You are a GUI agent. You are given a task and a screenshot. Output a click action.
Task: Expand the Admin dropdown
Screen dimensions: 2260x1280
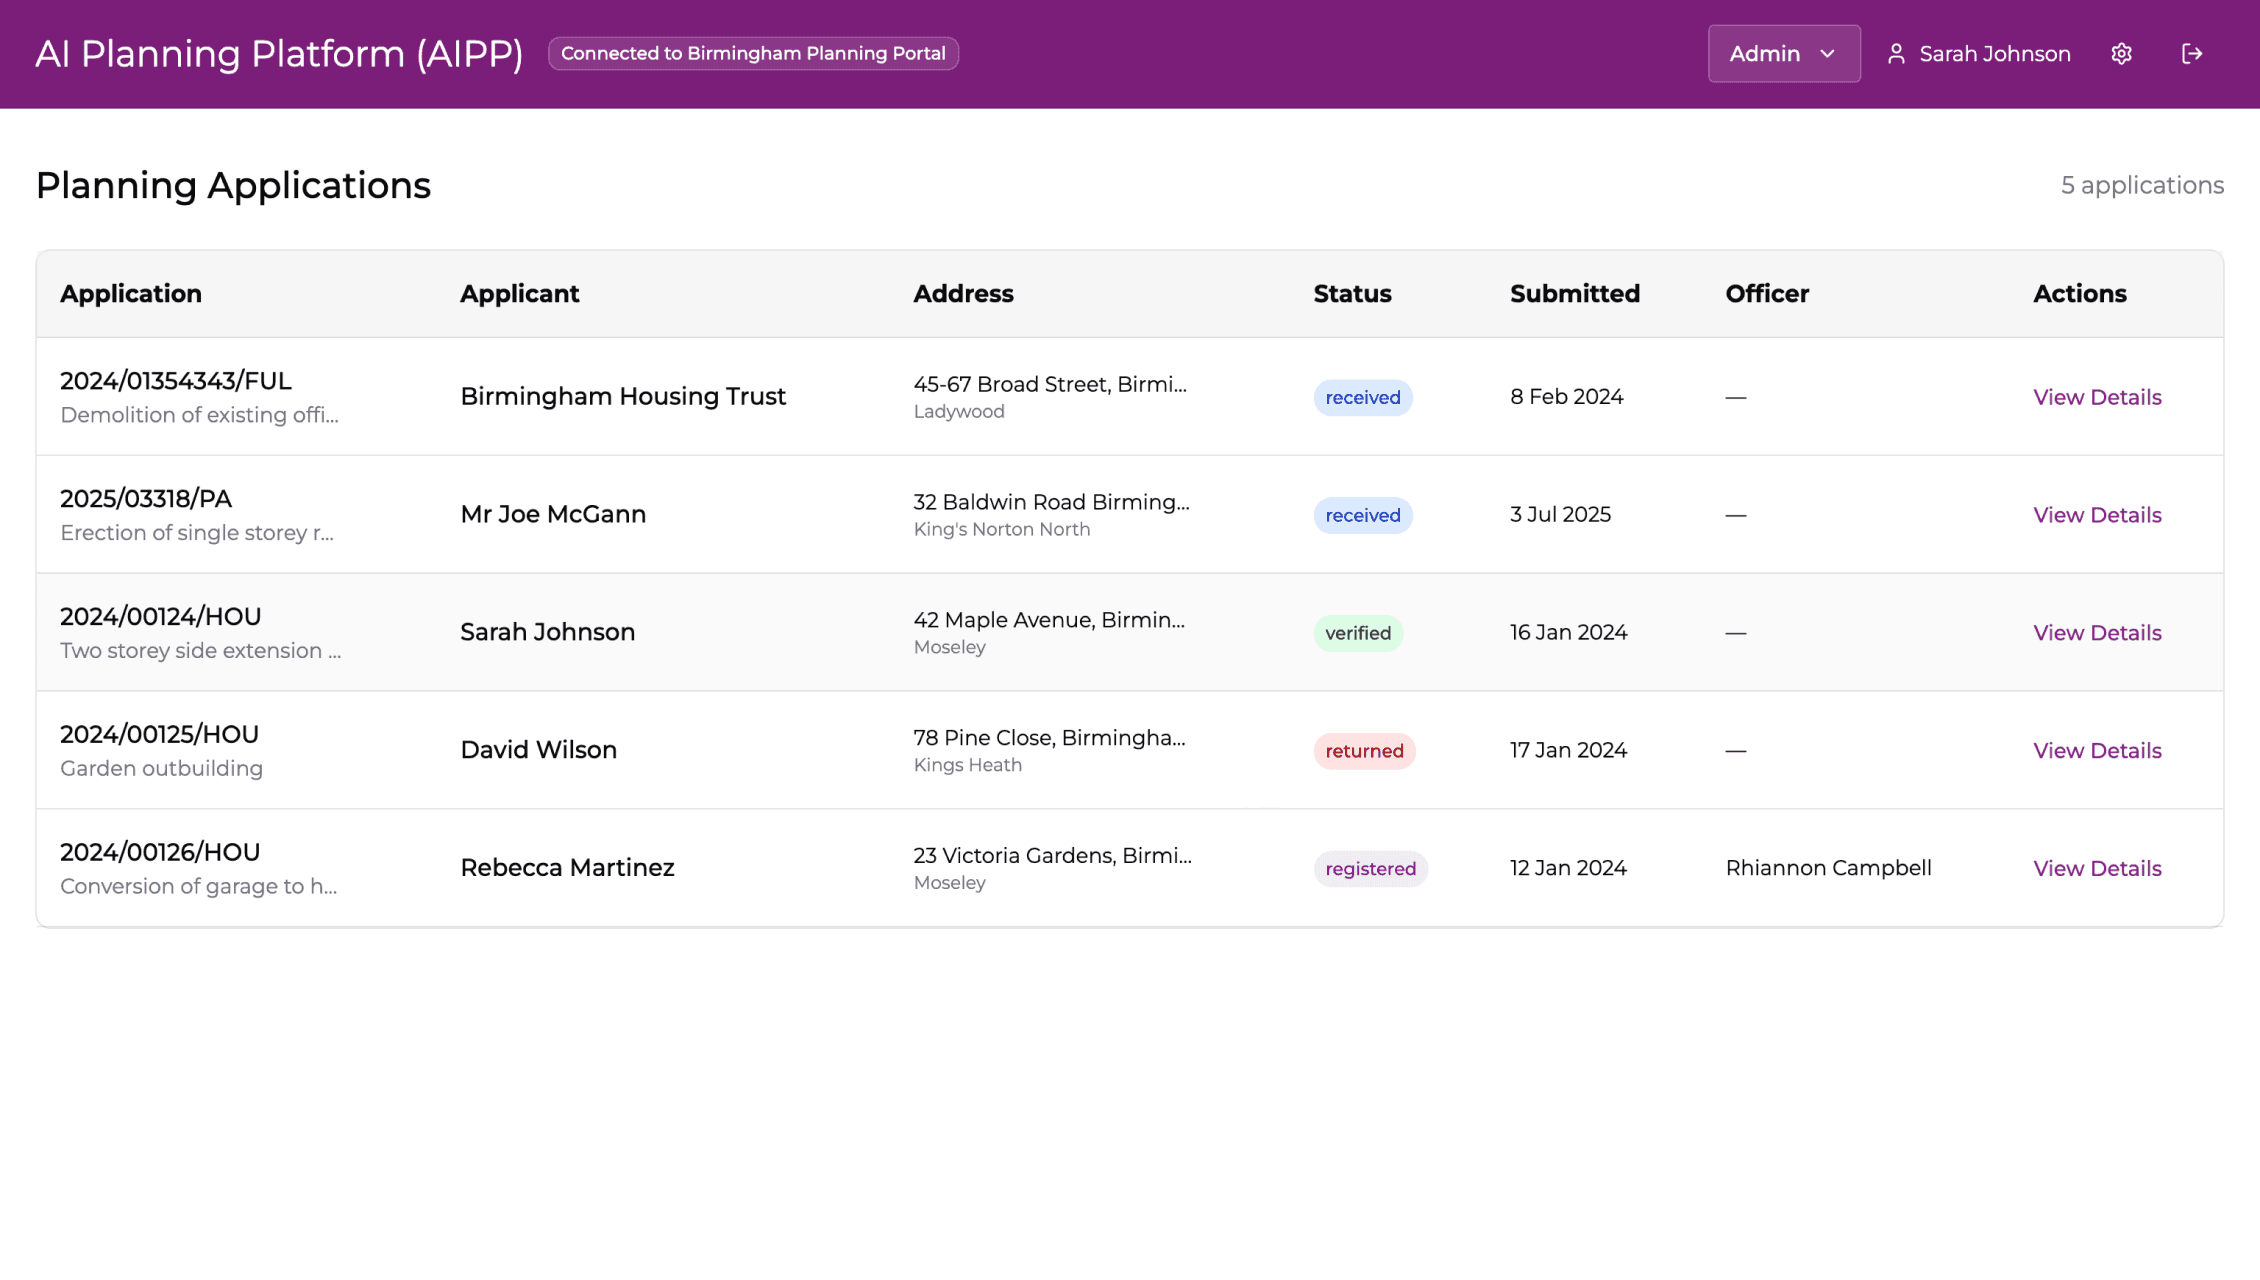pyautogui.click(x=1784, y=53)
